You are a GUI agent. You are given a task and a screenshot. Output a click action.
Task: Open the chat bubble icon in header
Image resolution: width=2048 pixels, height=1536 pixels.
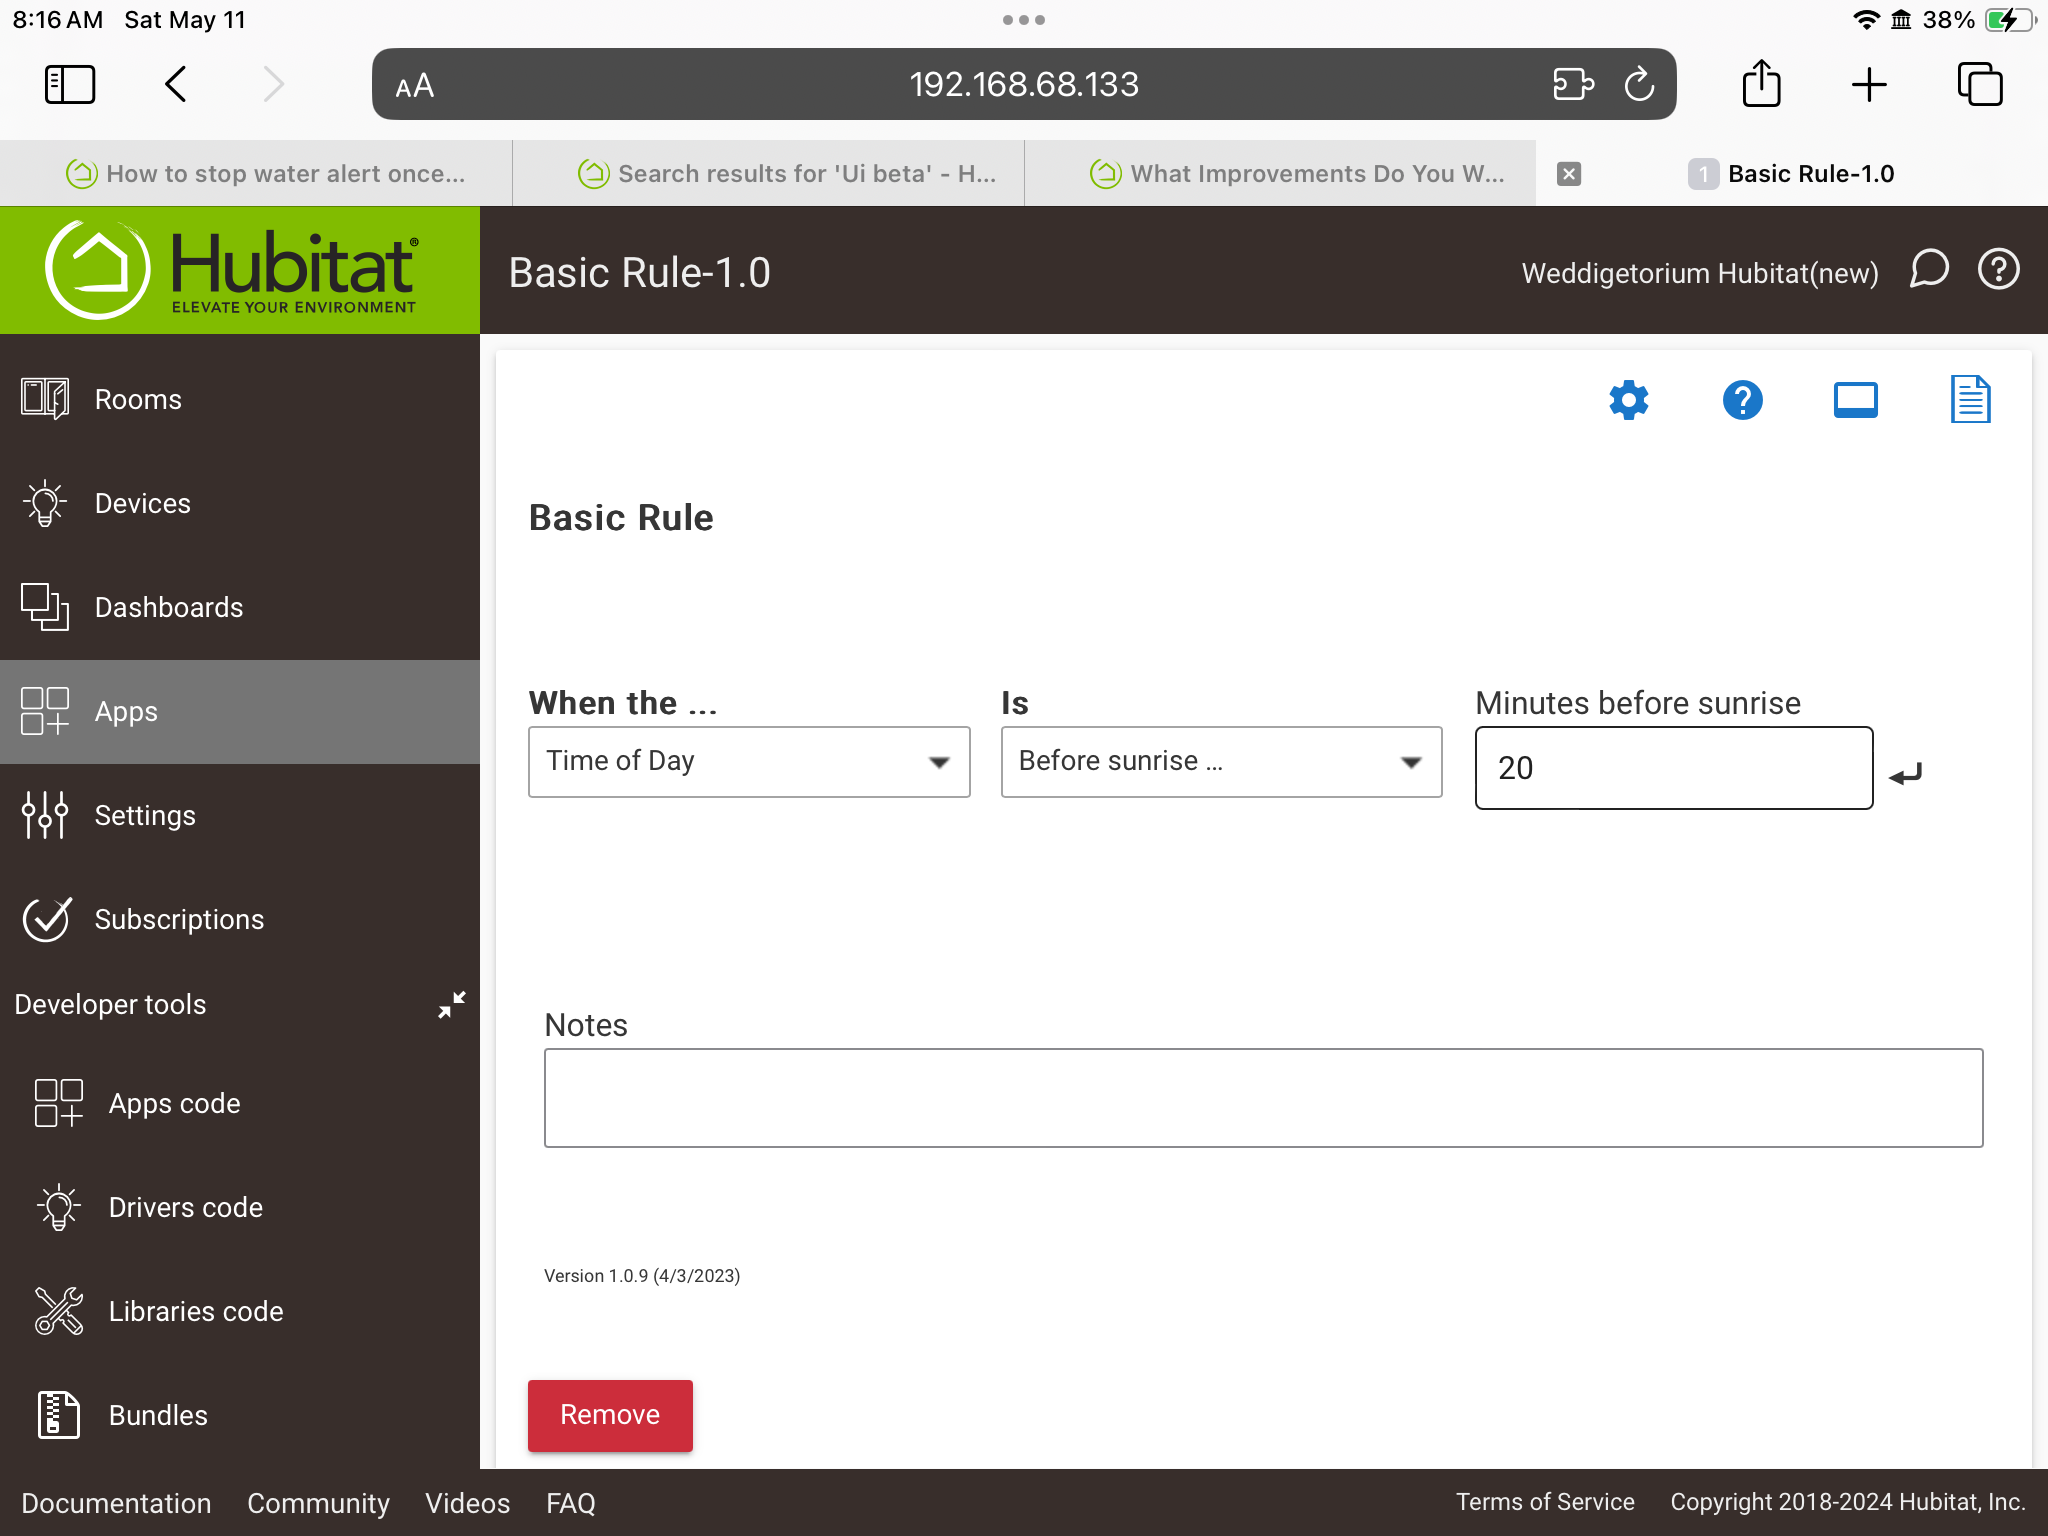pos(1929,270)
